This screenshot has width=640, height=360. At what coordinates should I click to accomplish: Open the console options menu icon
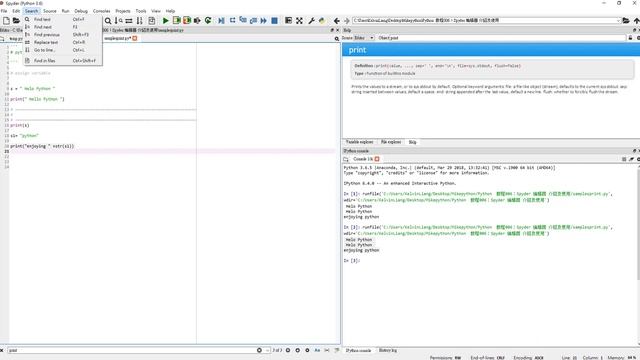(638, 159)
